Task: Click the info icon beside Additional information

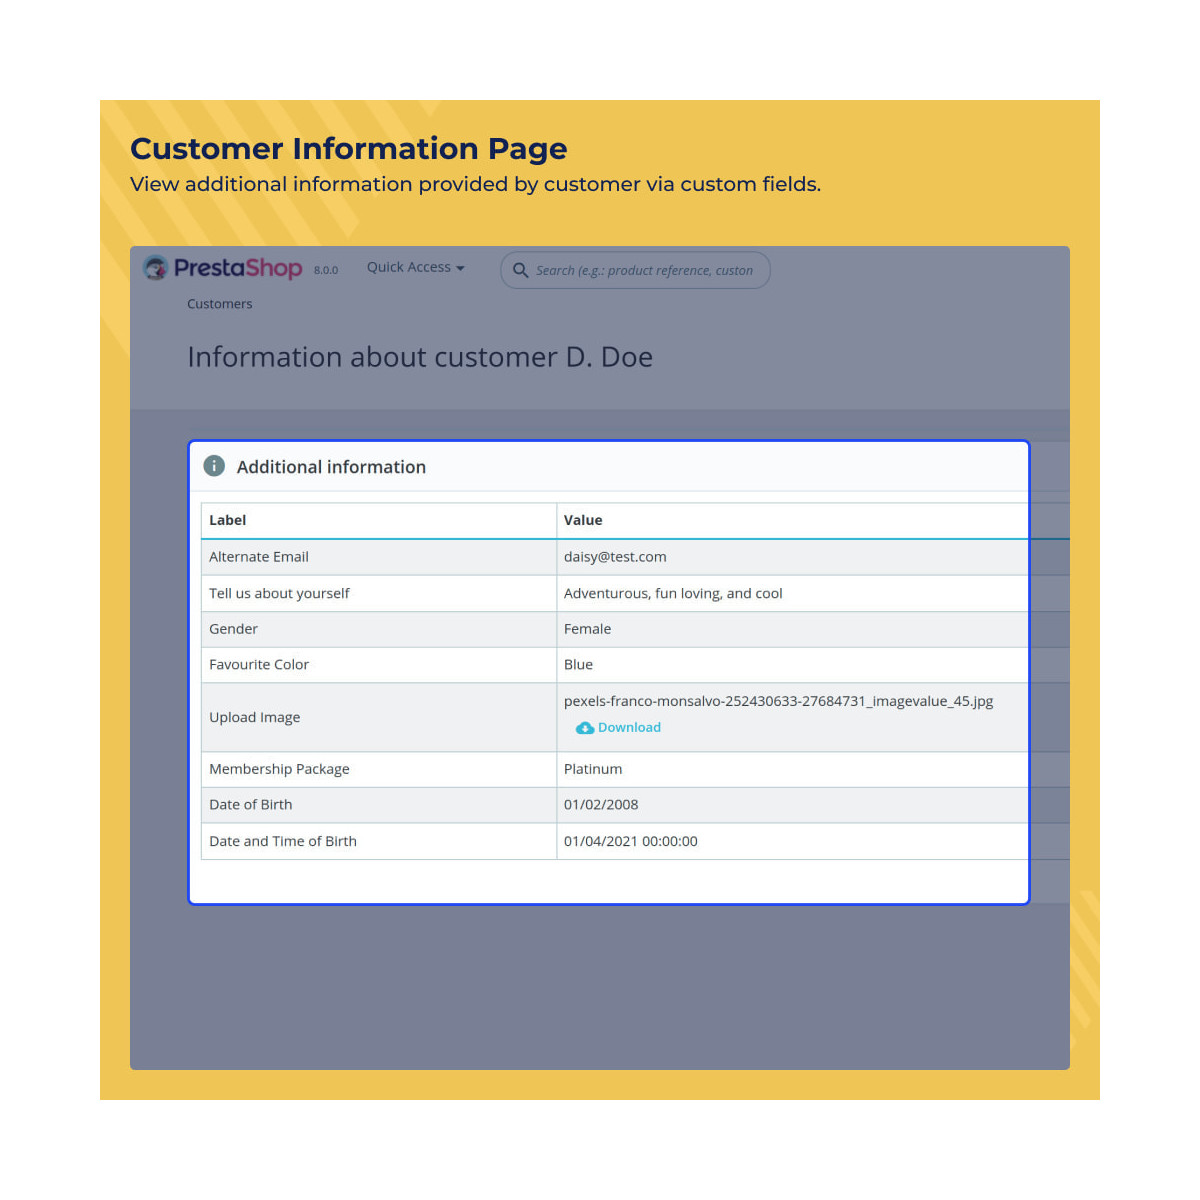Action: pos(213,465)
